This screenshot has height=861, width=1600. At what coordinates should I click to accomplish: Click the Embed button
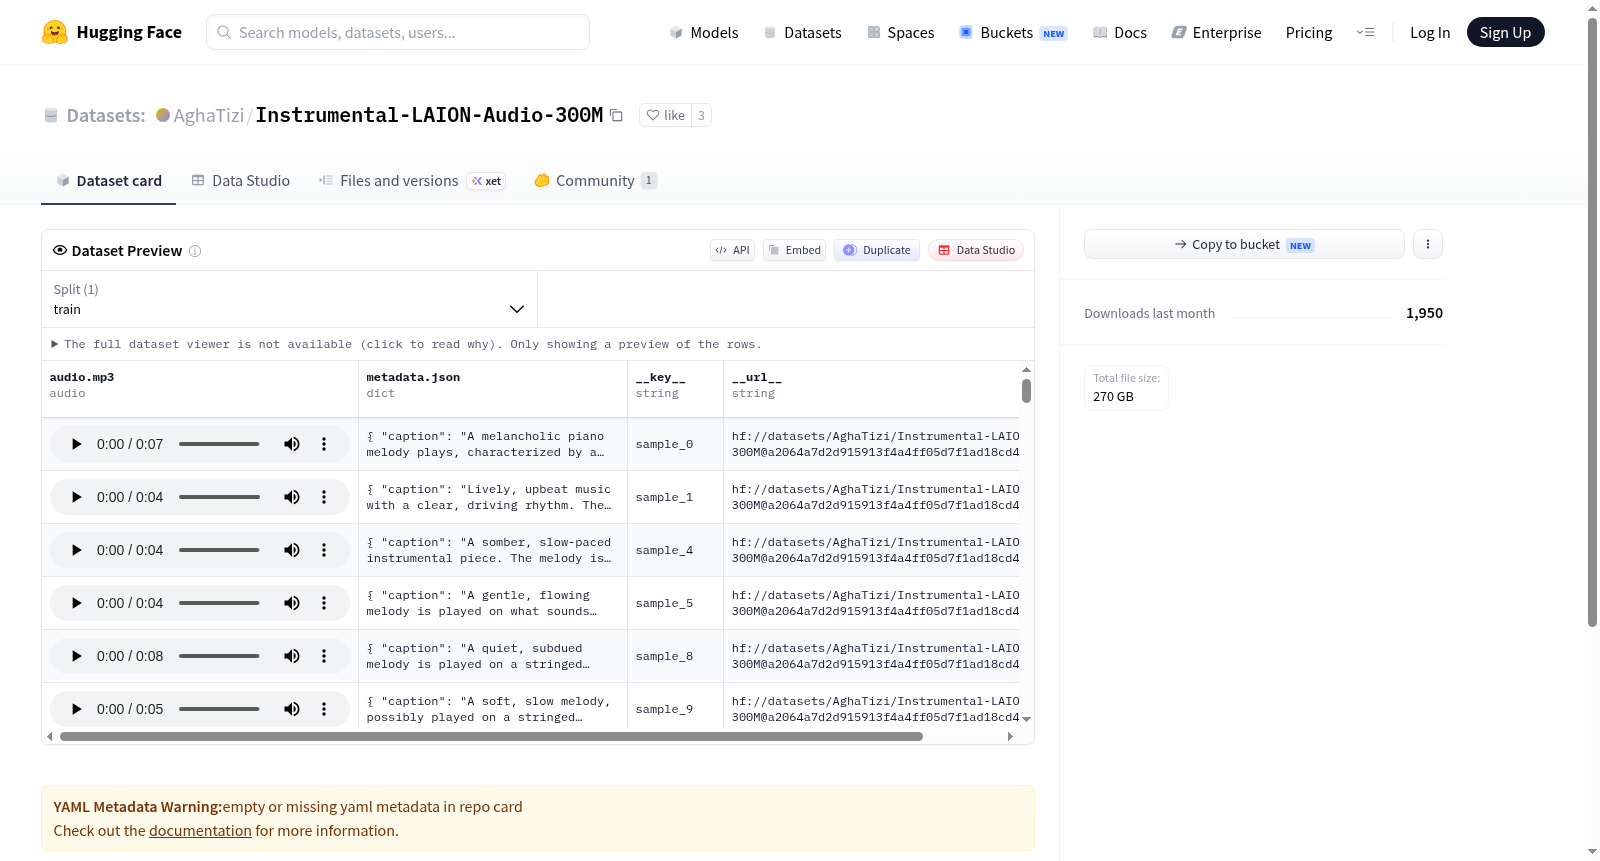tap(795, 250)
